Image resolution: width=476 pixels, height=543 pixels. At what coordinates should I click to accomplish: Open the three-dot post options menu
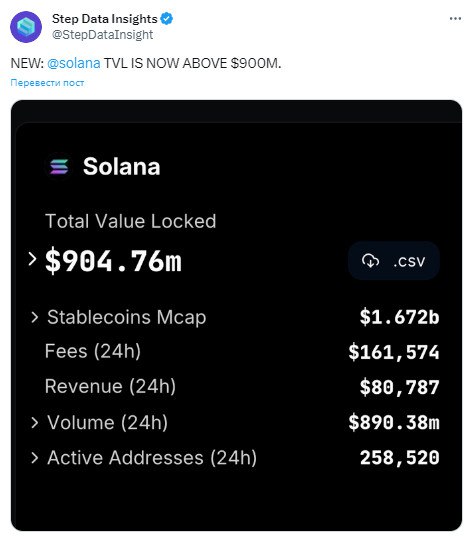point(455,19)
